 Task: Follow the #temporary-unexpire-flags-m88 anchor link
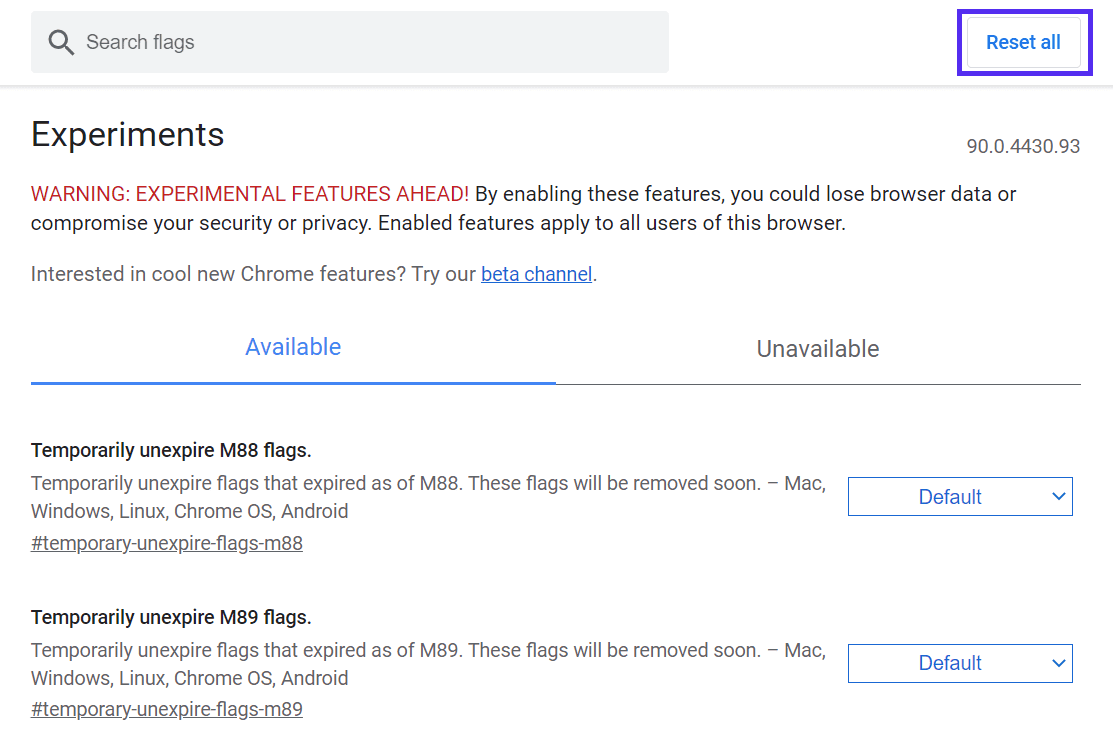(x=167, y=544)
